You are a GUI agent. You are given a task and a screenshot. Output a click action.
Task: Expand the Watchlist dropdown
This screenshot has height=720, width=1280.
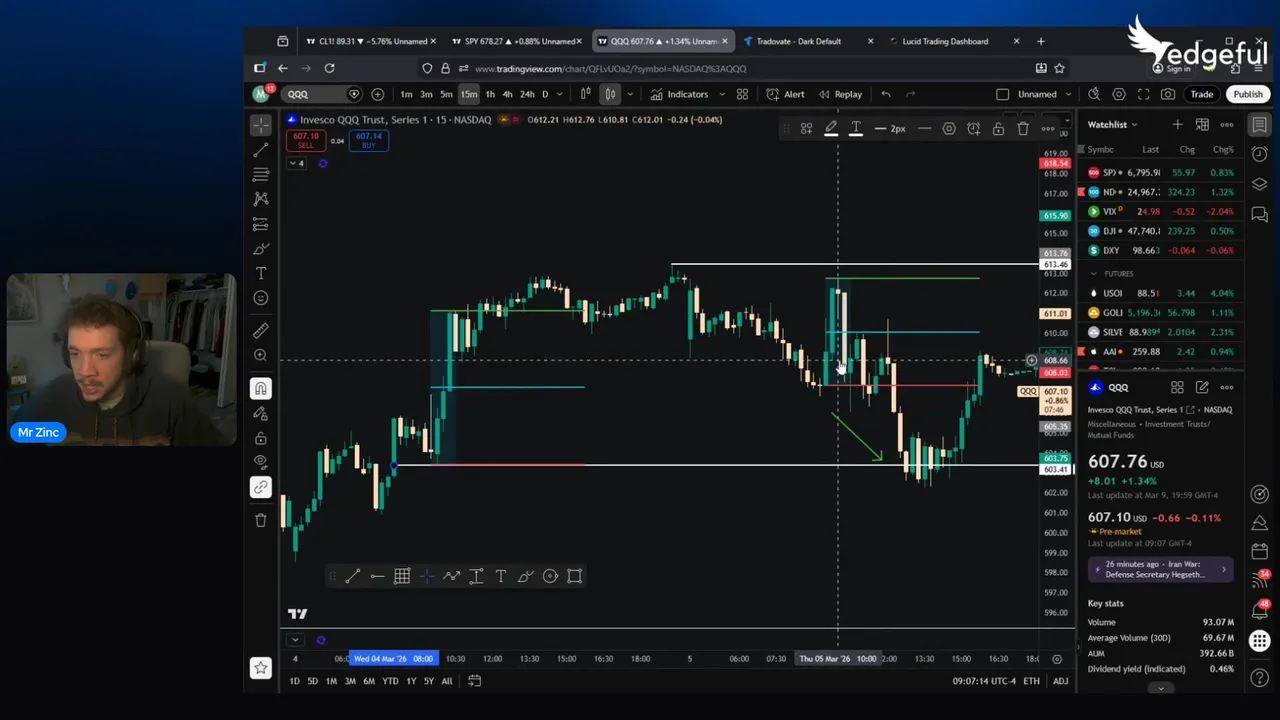tap(1113, 125)
